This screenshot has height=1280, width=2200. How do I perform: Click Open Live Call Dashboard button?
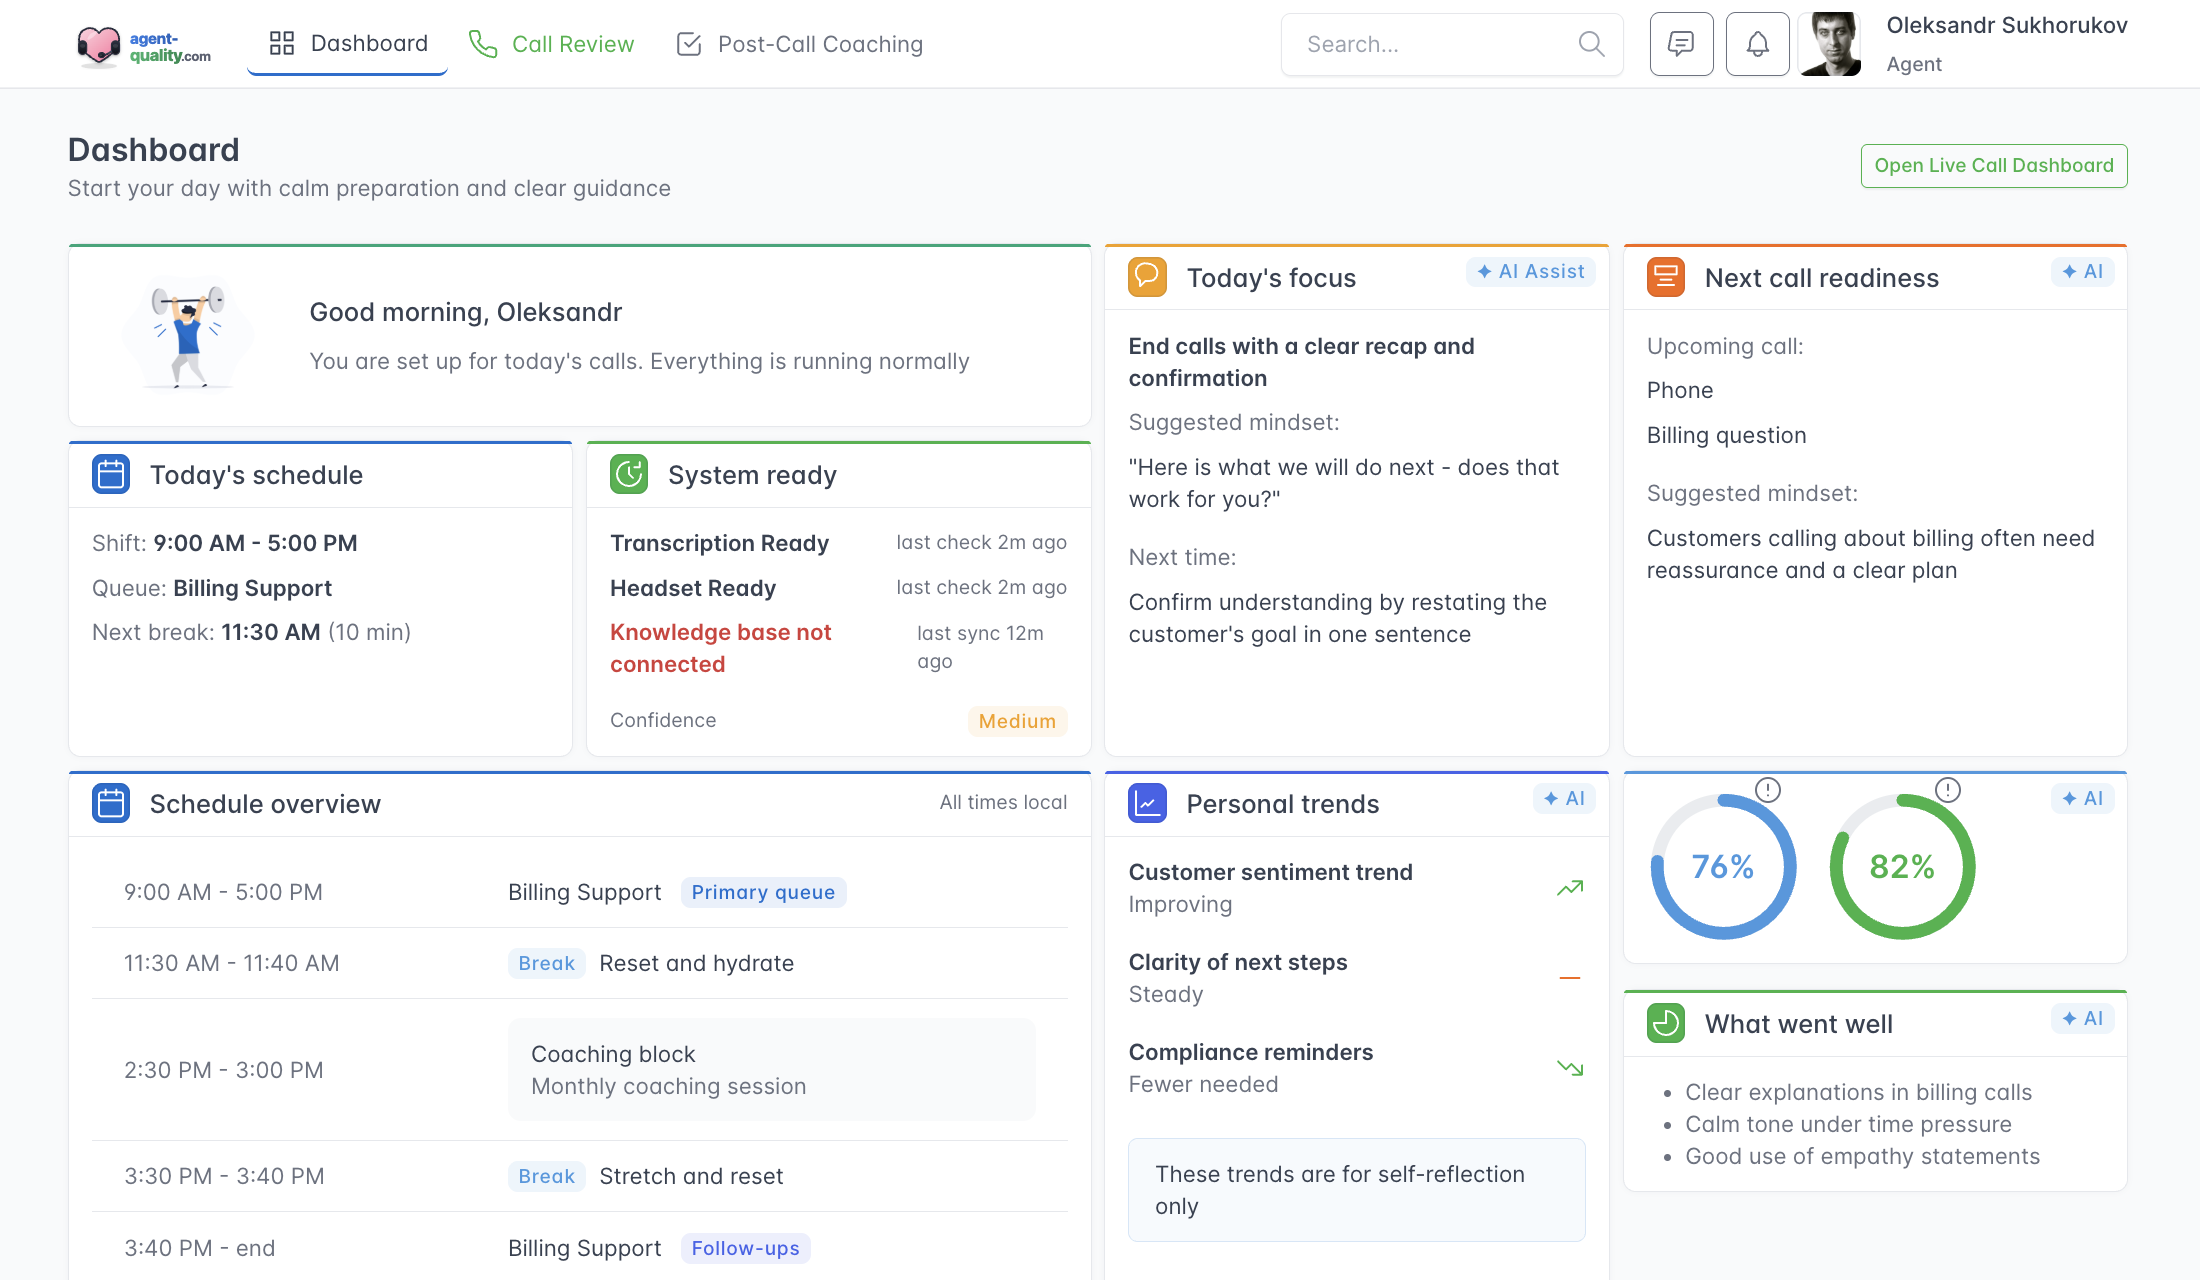click(x=1993, y=166)
